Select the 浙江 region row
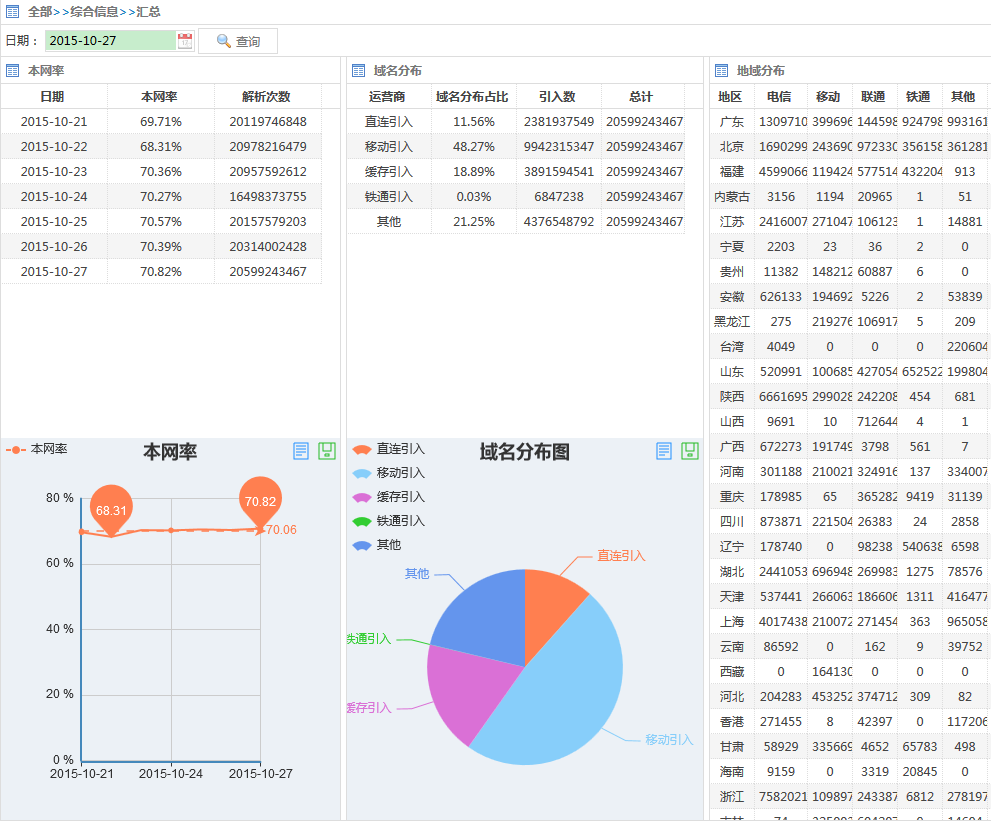 pyautogui.click(x=849, y=797)
